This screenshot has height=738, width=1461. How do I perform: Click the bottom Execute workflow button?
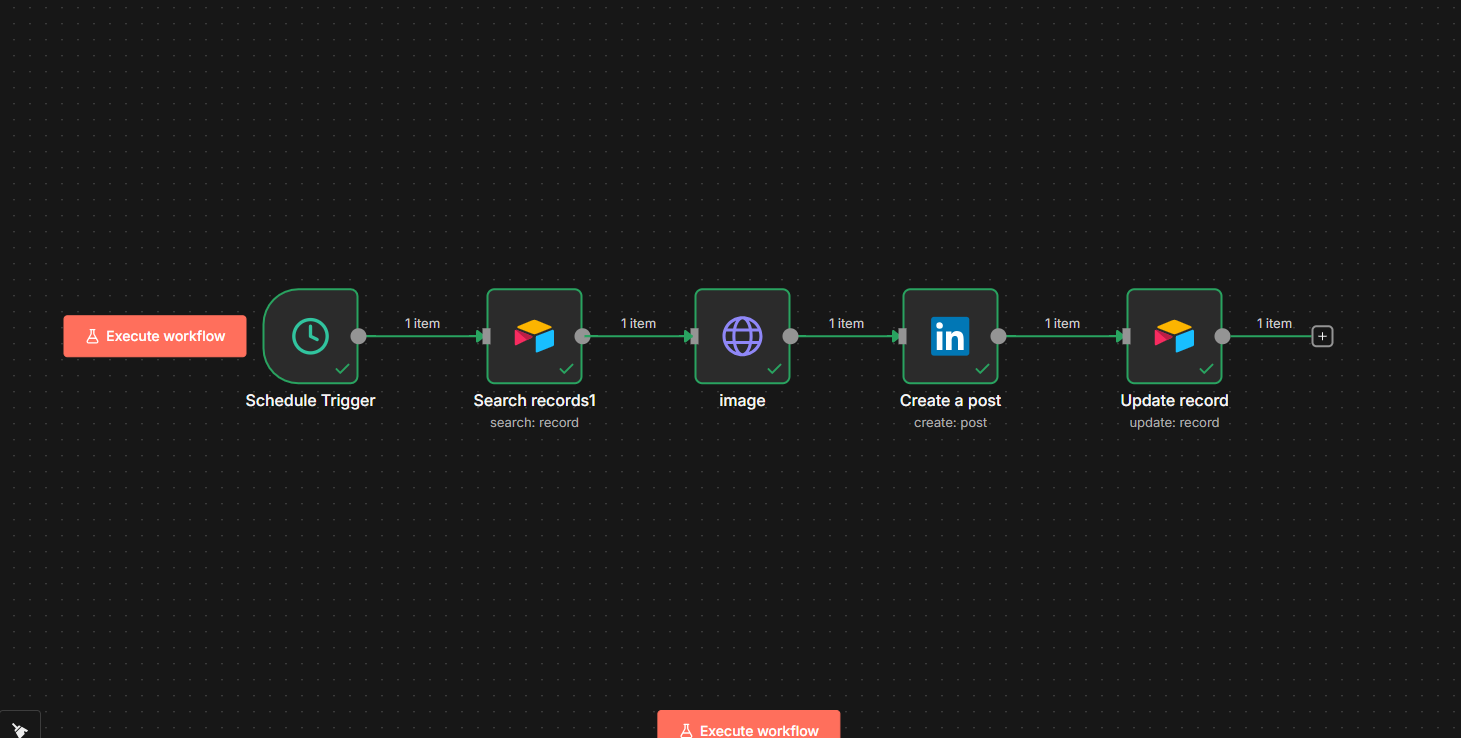click(x=748, y=730)
